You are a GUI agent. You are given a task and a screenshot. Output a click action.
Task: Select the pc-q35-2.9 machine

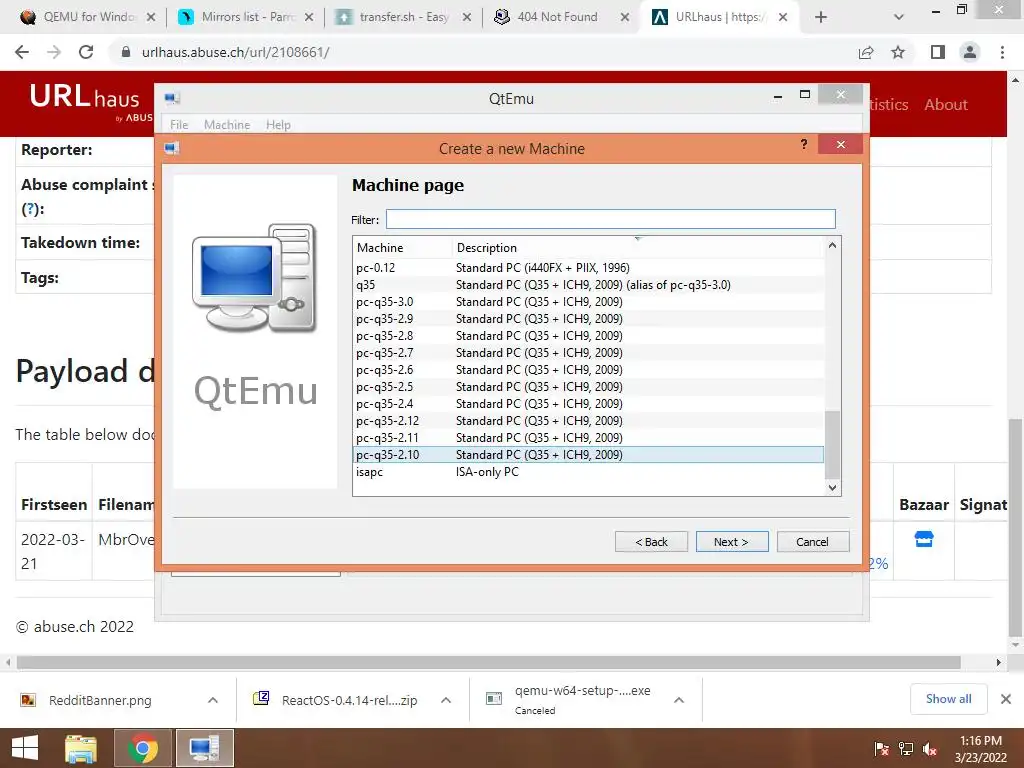click(x=588, y=319)
